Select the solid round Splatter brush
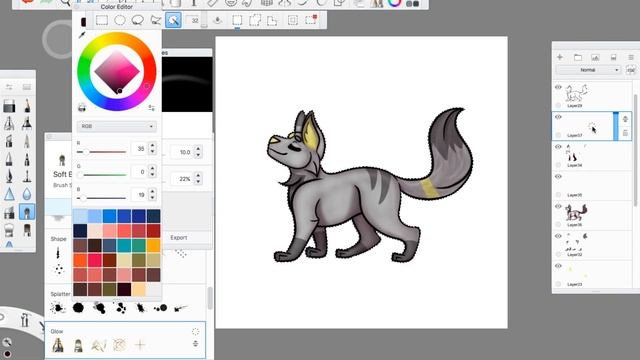 [x=78, y=307]
